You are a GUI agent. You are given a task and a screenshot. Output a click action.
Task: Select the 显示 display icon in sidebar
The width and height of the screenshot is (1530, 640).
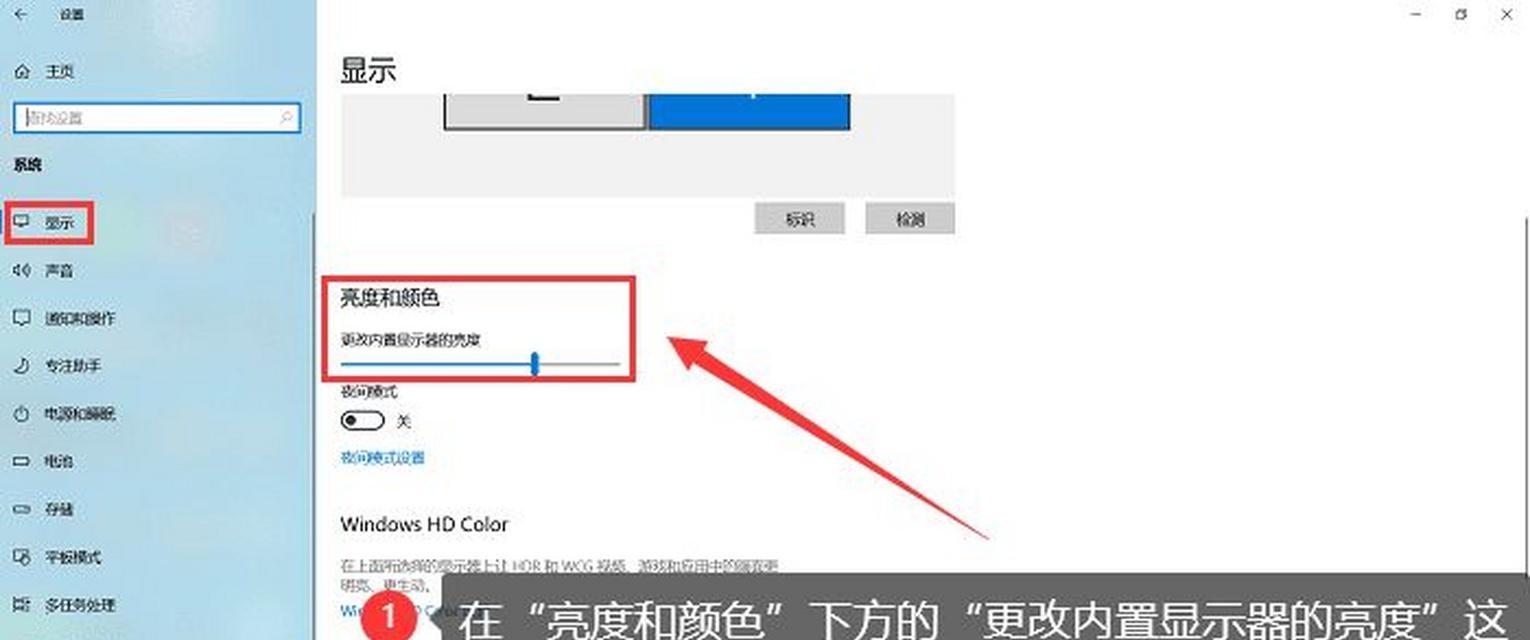pos(23,222)
